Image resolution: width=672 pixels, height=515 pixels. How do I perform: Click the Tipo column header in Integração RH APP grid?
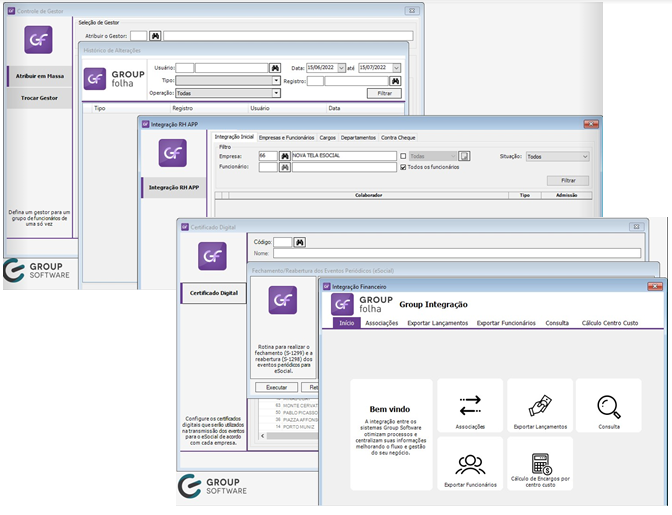pos(525,195)
